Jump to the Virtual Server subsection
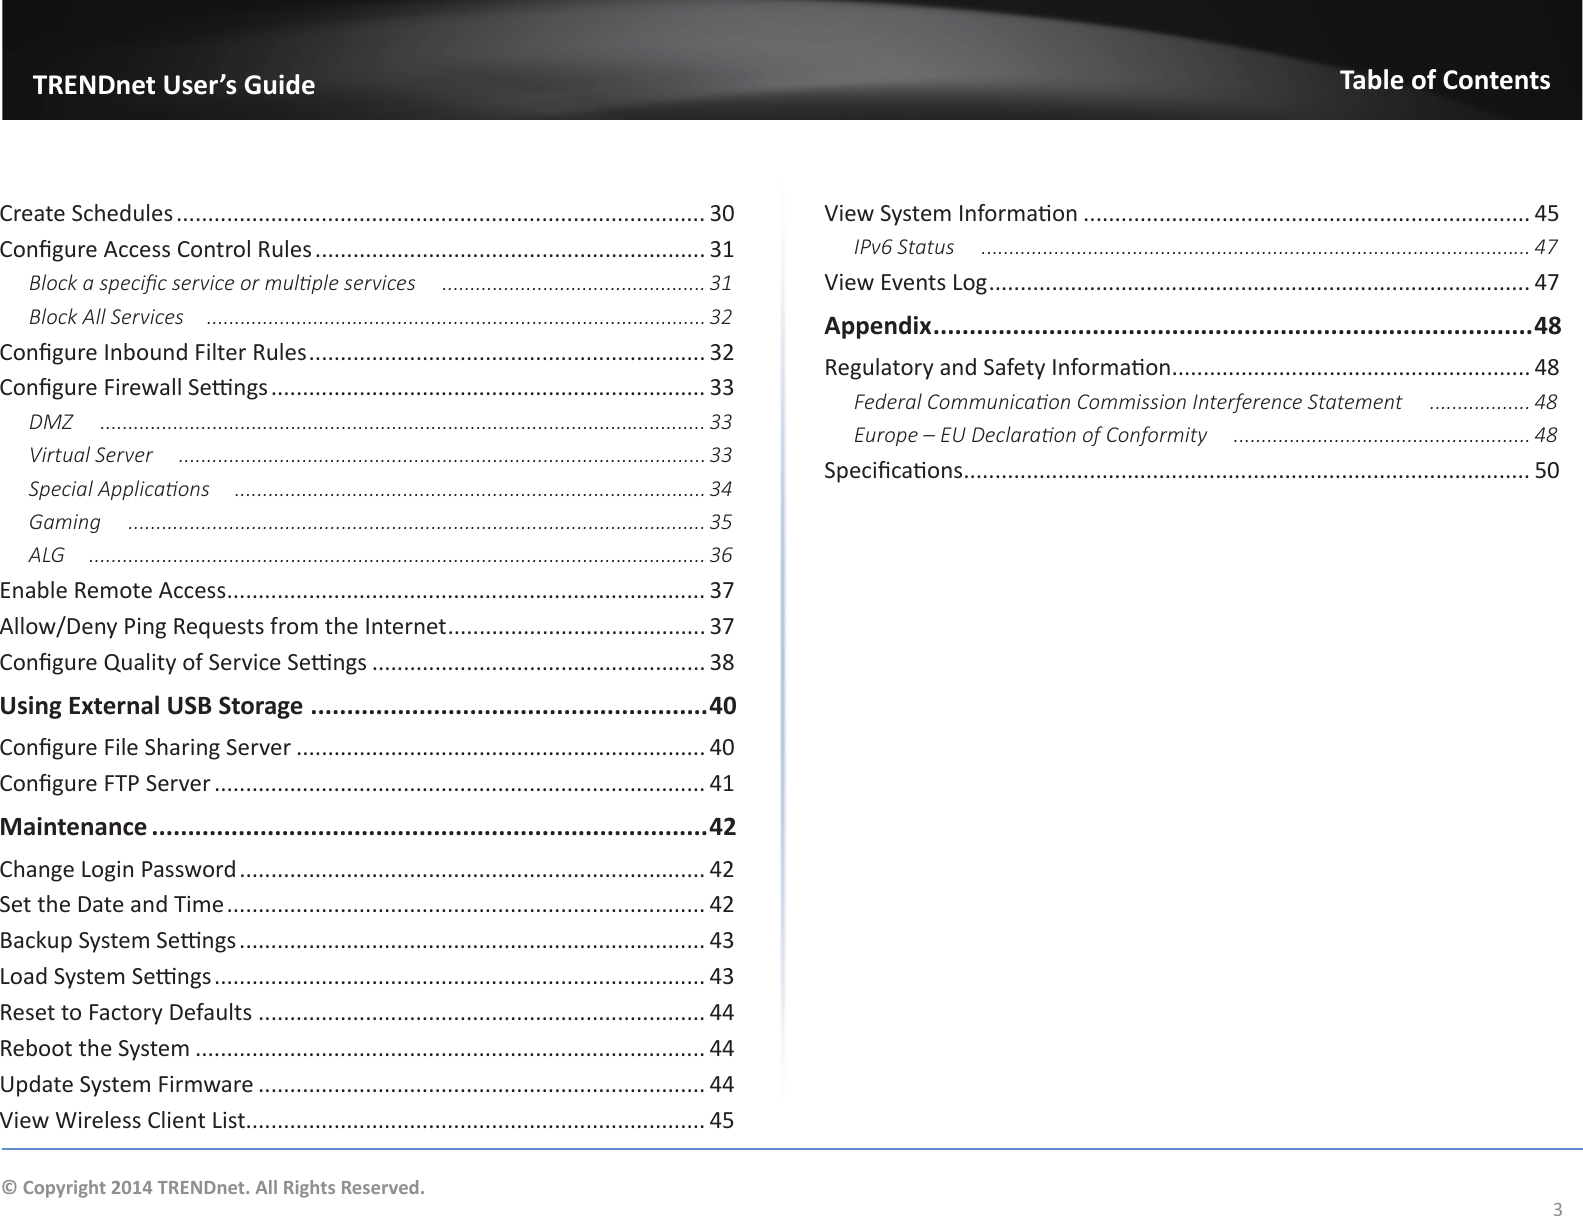 pos(380,455)
